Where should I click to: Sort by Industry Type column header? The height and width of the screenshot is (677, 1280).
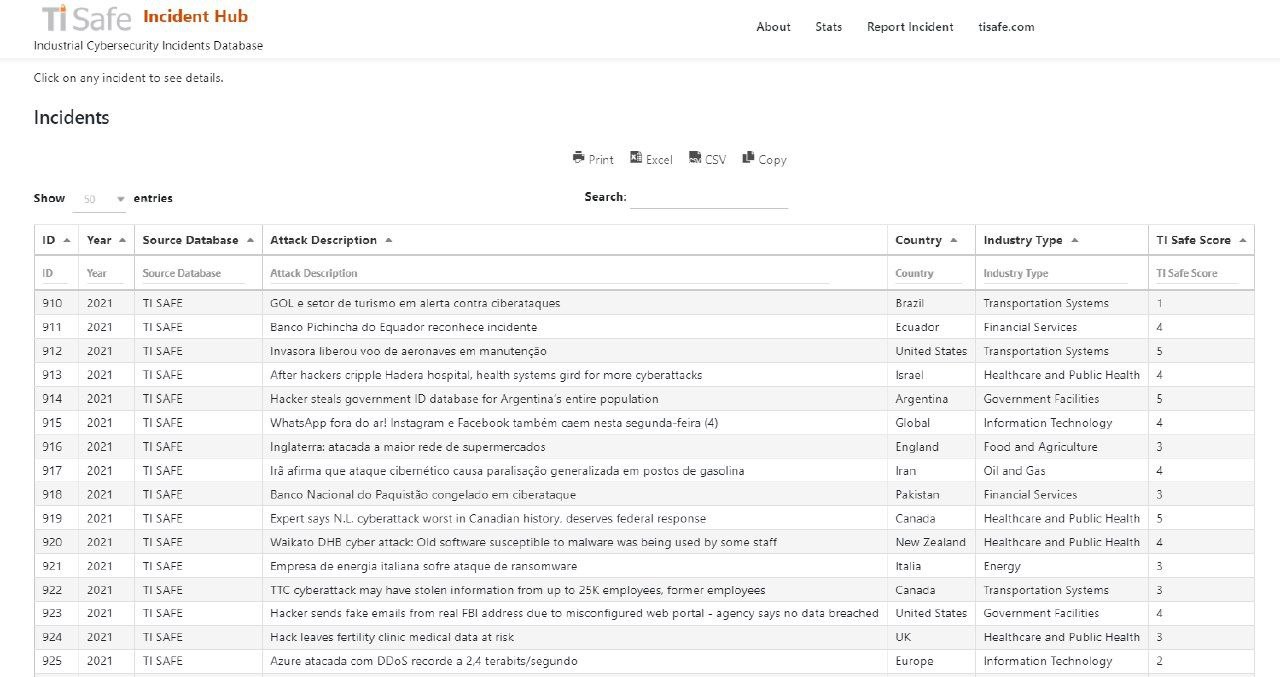[x=1061, y=240]
